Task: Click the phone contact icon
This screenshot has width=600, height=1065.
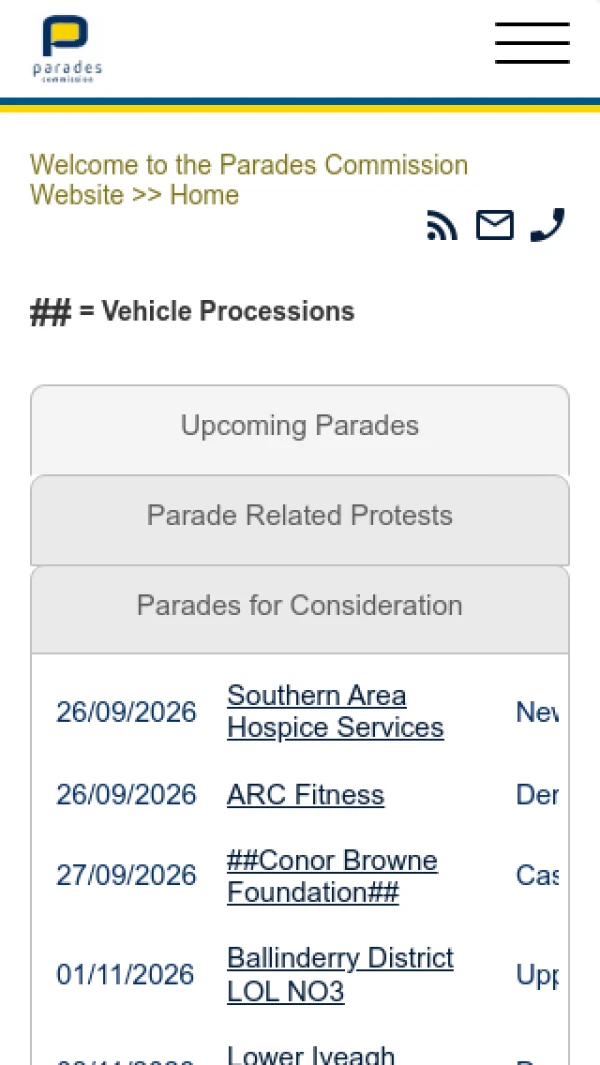Action: (548, 225)
